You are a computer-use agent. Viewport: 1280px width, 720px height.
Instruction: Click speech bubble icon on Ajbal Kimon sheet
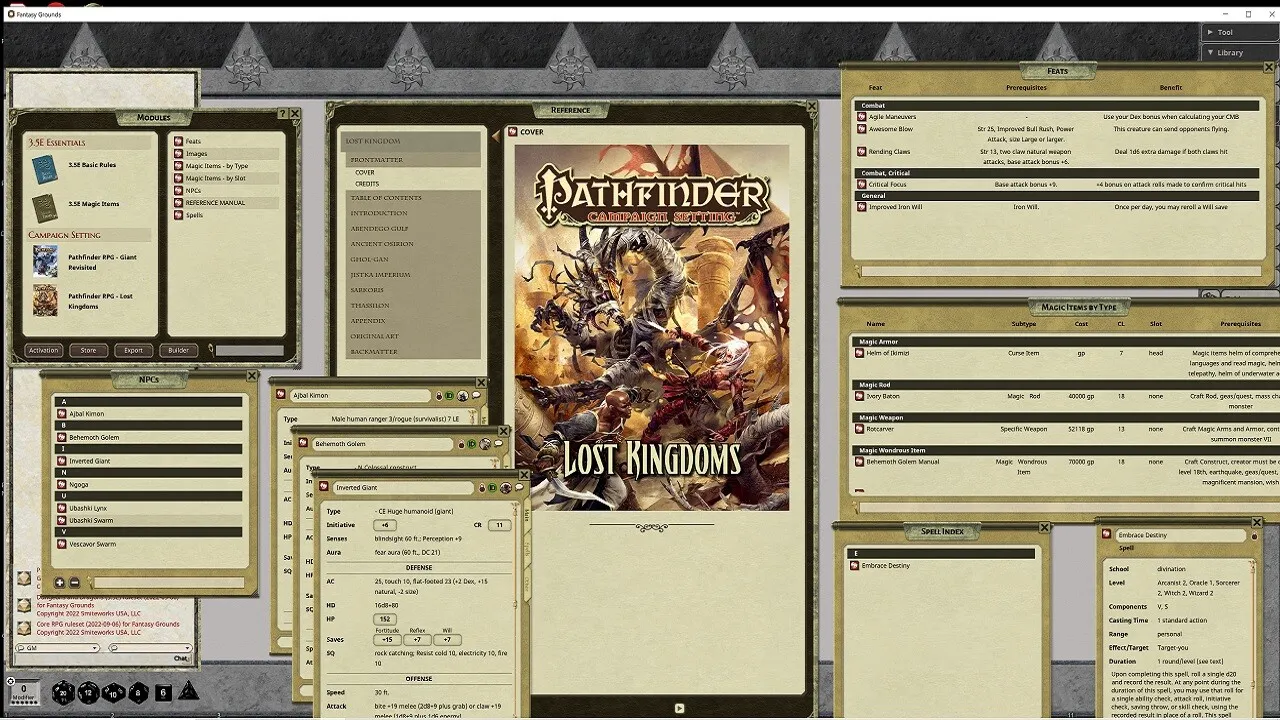pyautogui.click(x=475, y=396)
